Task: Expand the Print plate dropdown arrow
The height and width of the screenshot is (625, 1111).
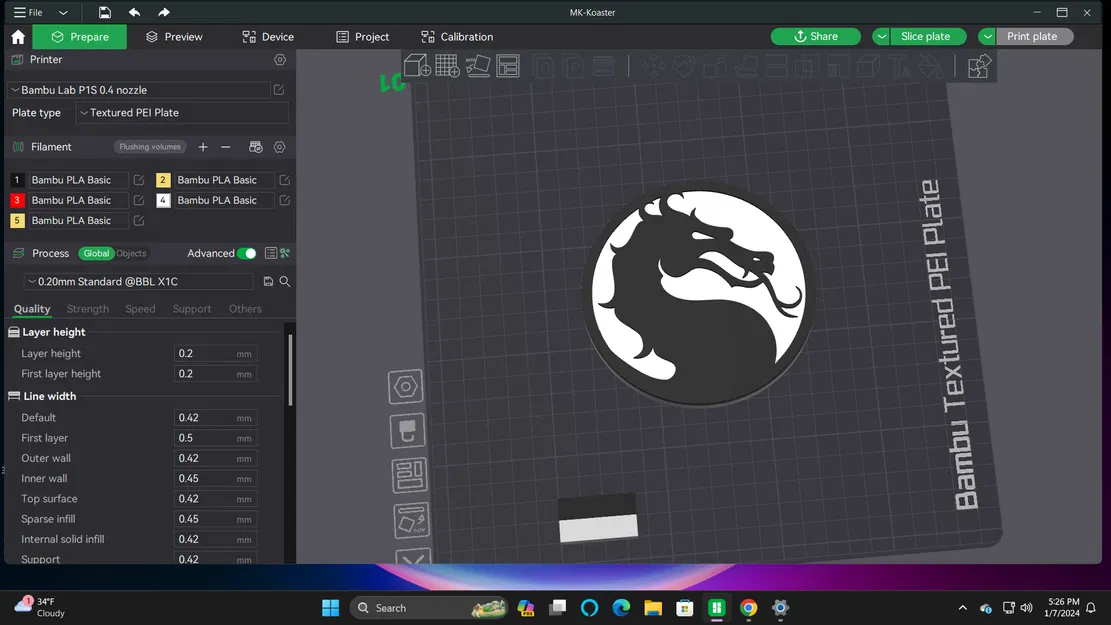Action: 987,36
